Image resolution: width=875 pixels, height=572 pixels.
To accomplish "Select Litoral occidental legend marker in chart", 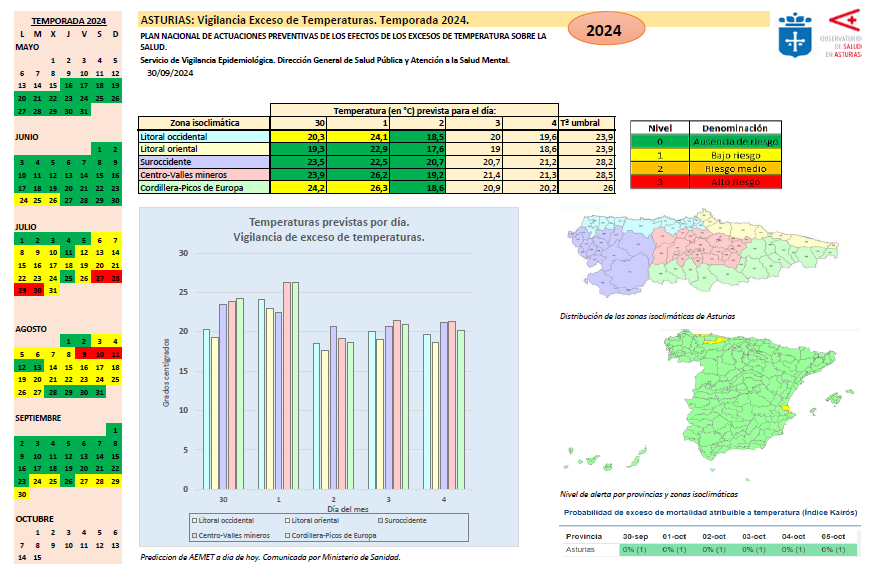I will (195, 520).
